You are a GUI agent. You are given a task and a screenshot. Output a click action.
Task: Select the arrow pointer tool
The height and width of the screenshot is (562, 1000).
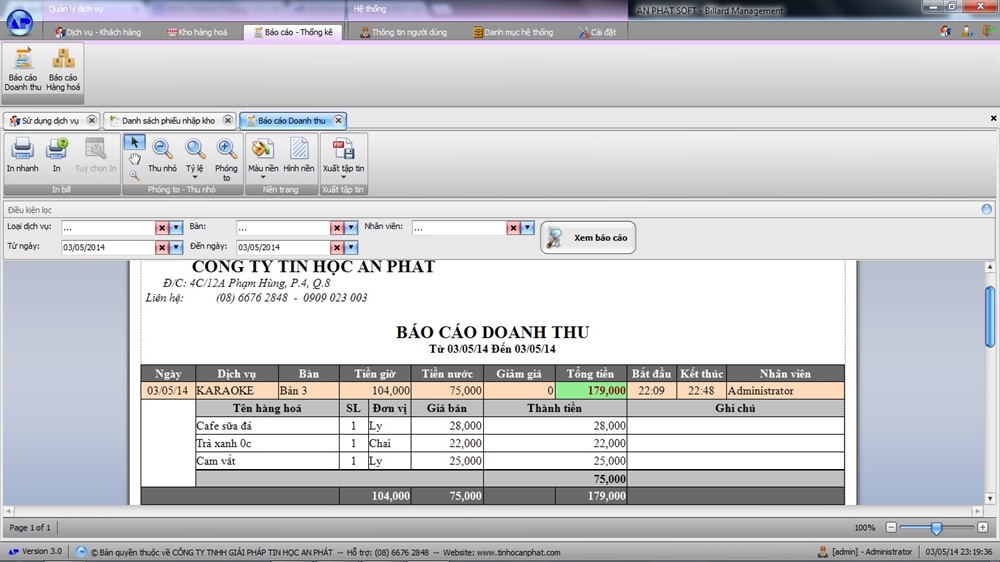pos(135,142)
